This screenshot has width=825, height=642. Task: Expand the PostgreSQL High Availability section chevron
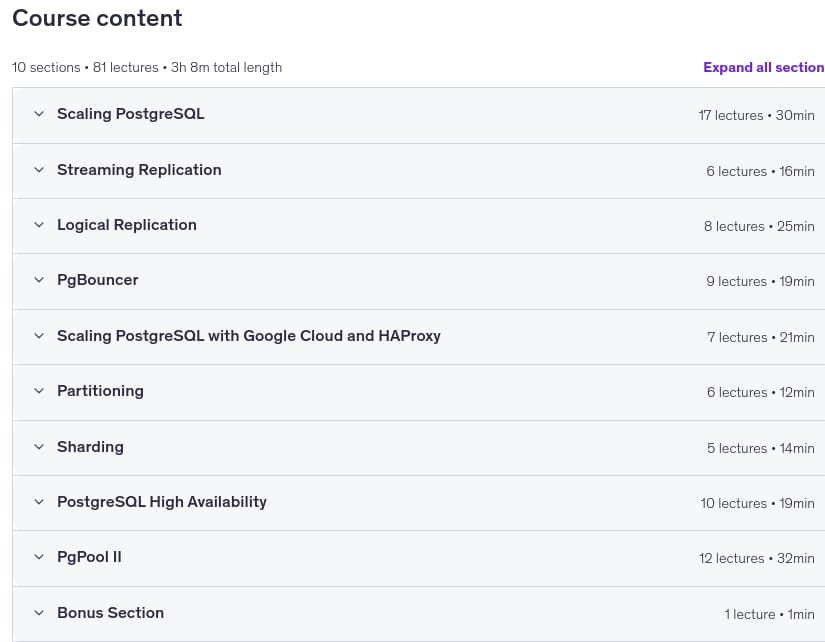click(39, 501)
